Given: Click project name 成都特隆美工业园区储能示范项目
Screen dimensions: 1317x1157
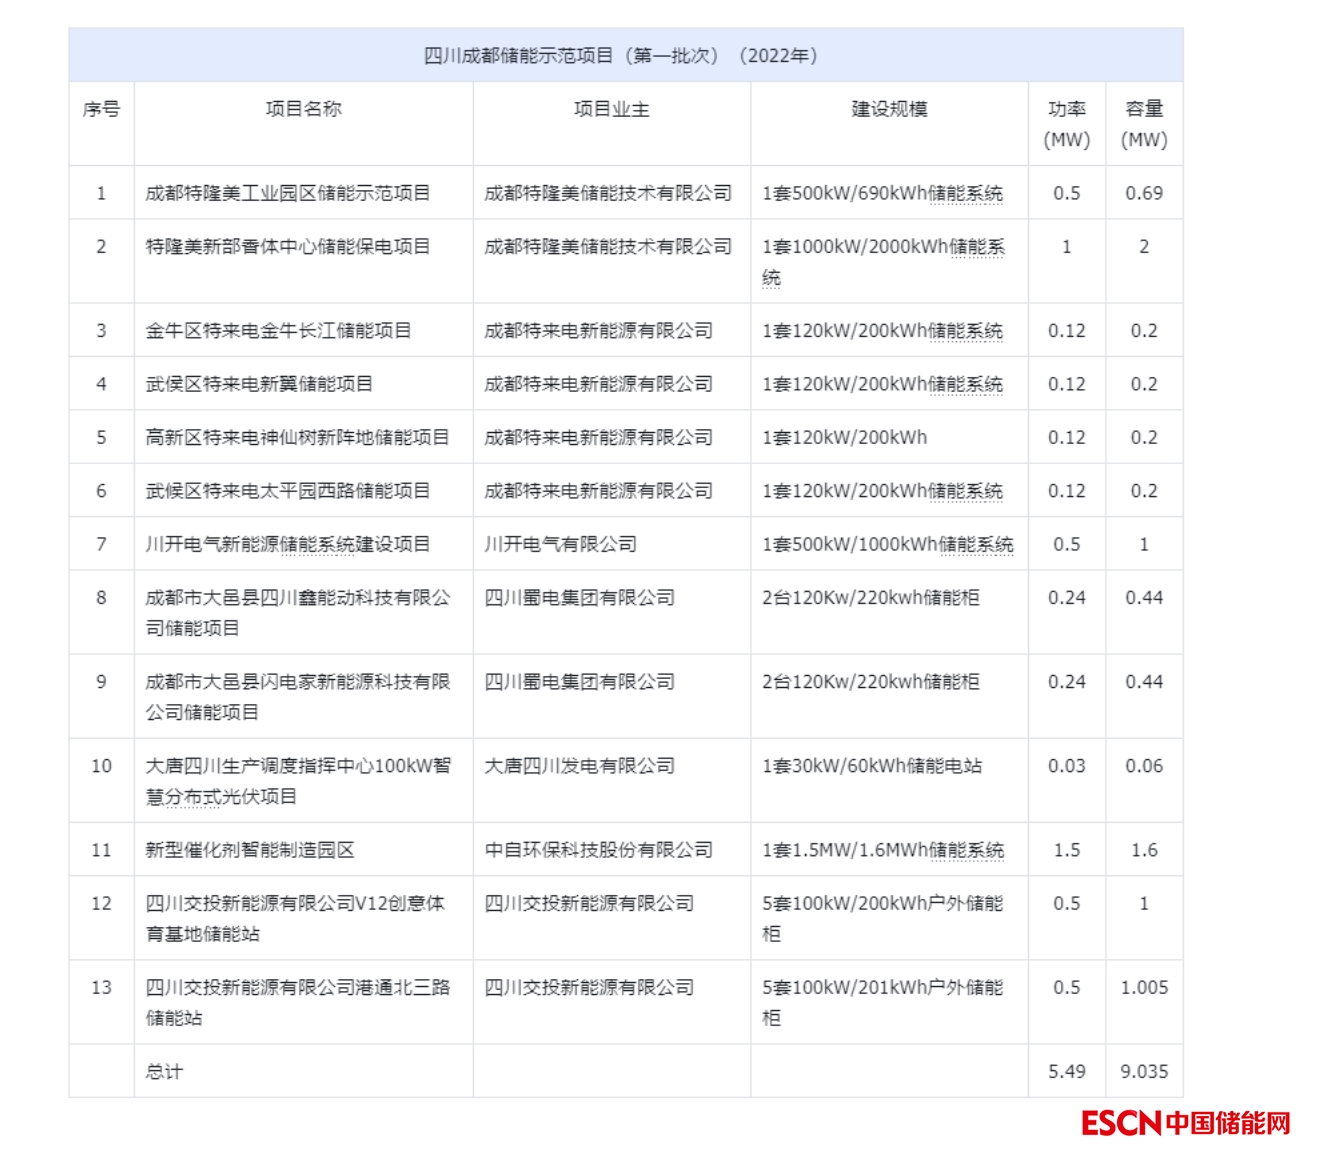Looking at the screenshot, I should [288, 193].
